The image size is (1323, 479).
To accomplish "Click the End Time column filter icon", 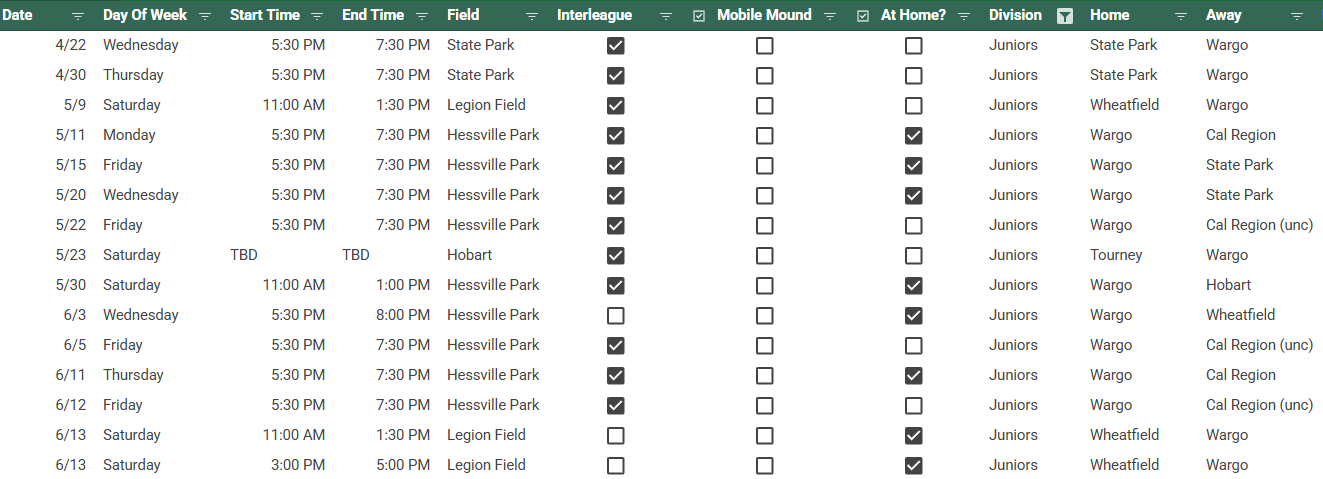I will (x=422, y=16).
